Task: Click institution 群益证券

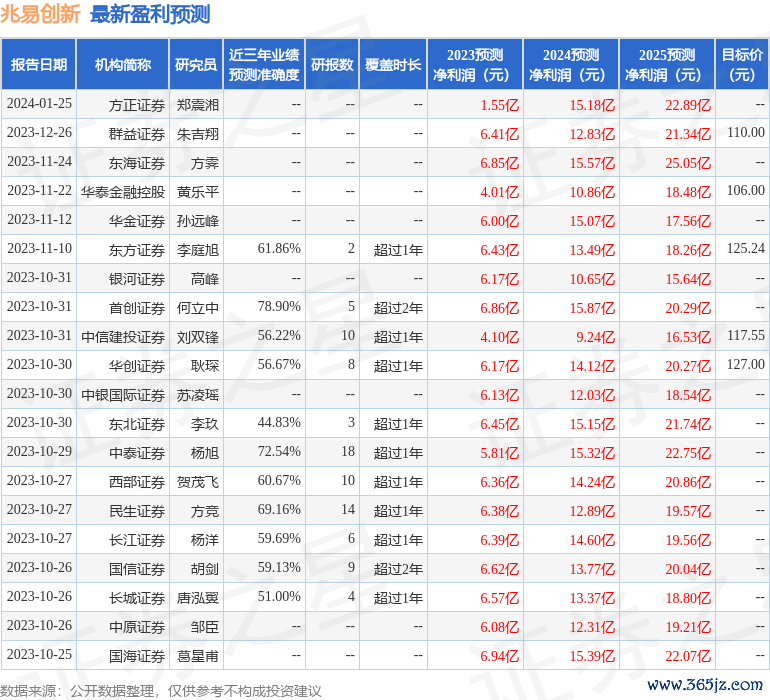Action: pos(137,134)
